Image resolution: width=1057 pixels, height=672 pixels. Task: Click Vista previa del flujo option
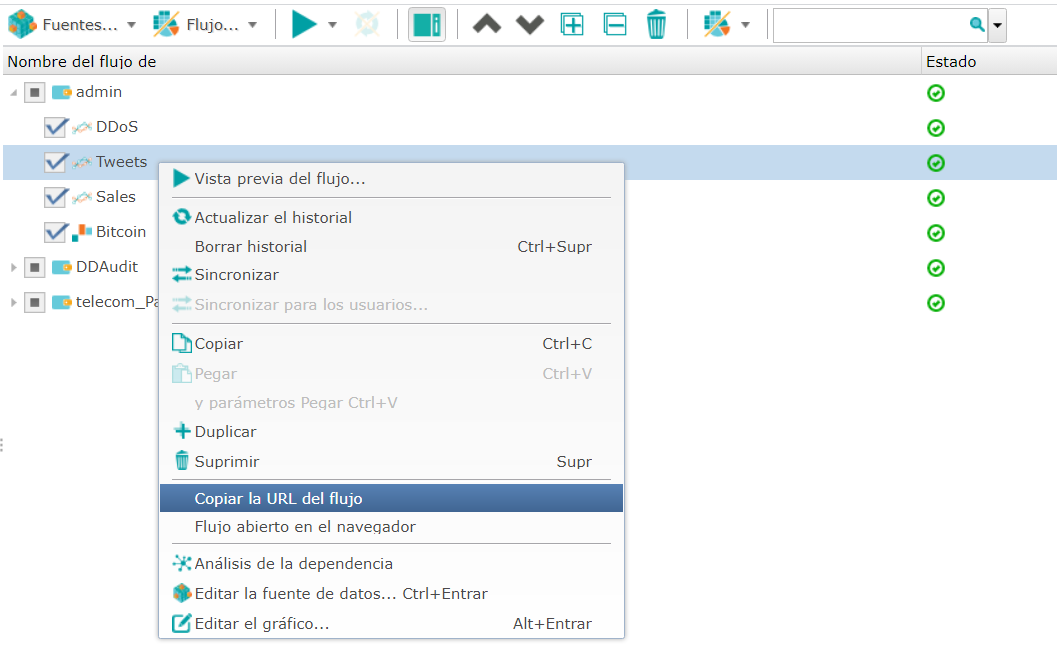pos(280,179)
